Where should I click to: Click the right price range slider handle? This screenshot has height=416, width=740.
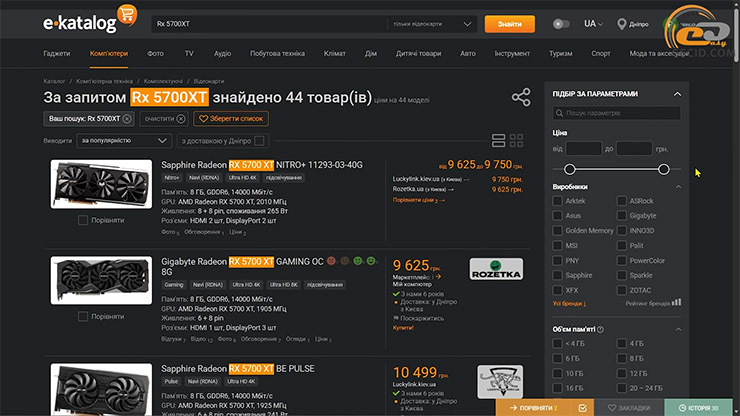click(663, 169)
